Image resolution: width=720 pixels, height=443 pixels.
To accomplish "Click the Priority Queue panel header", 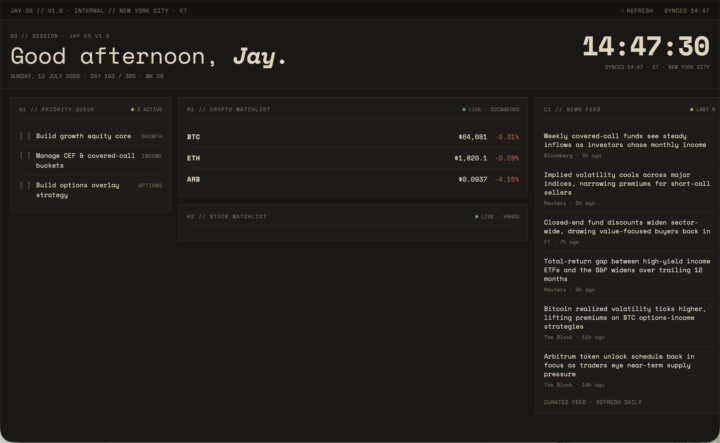I will click(56, 110).
